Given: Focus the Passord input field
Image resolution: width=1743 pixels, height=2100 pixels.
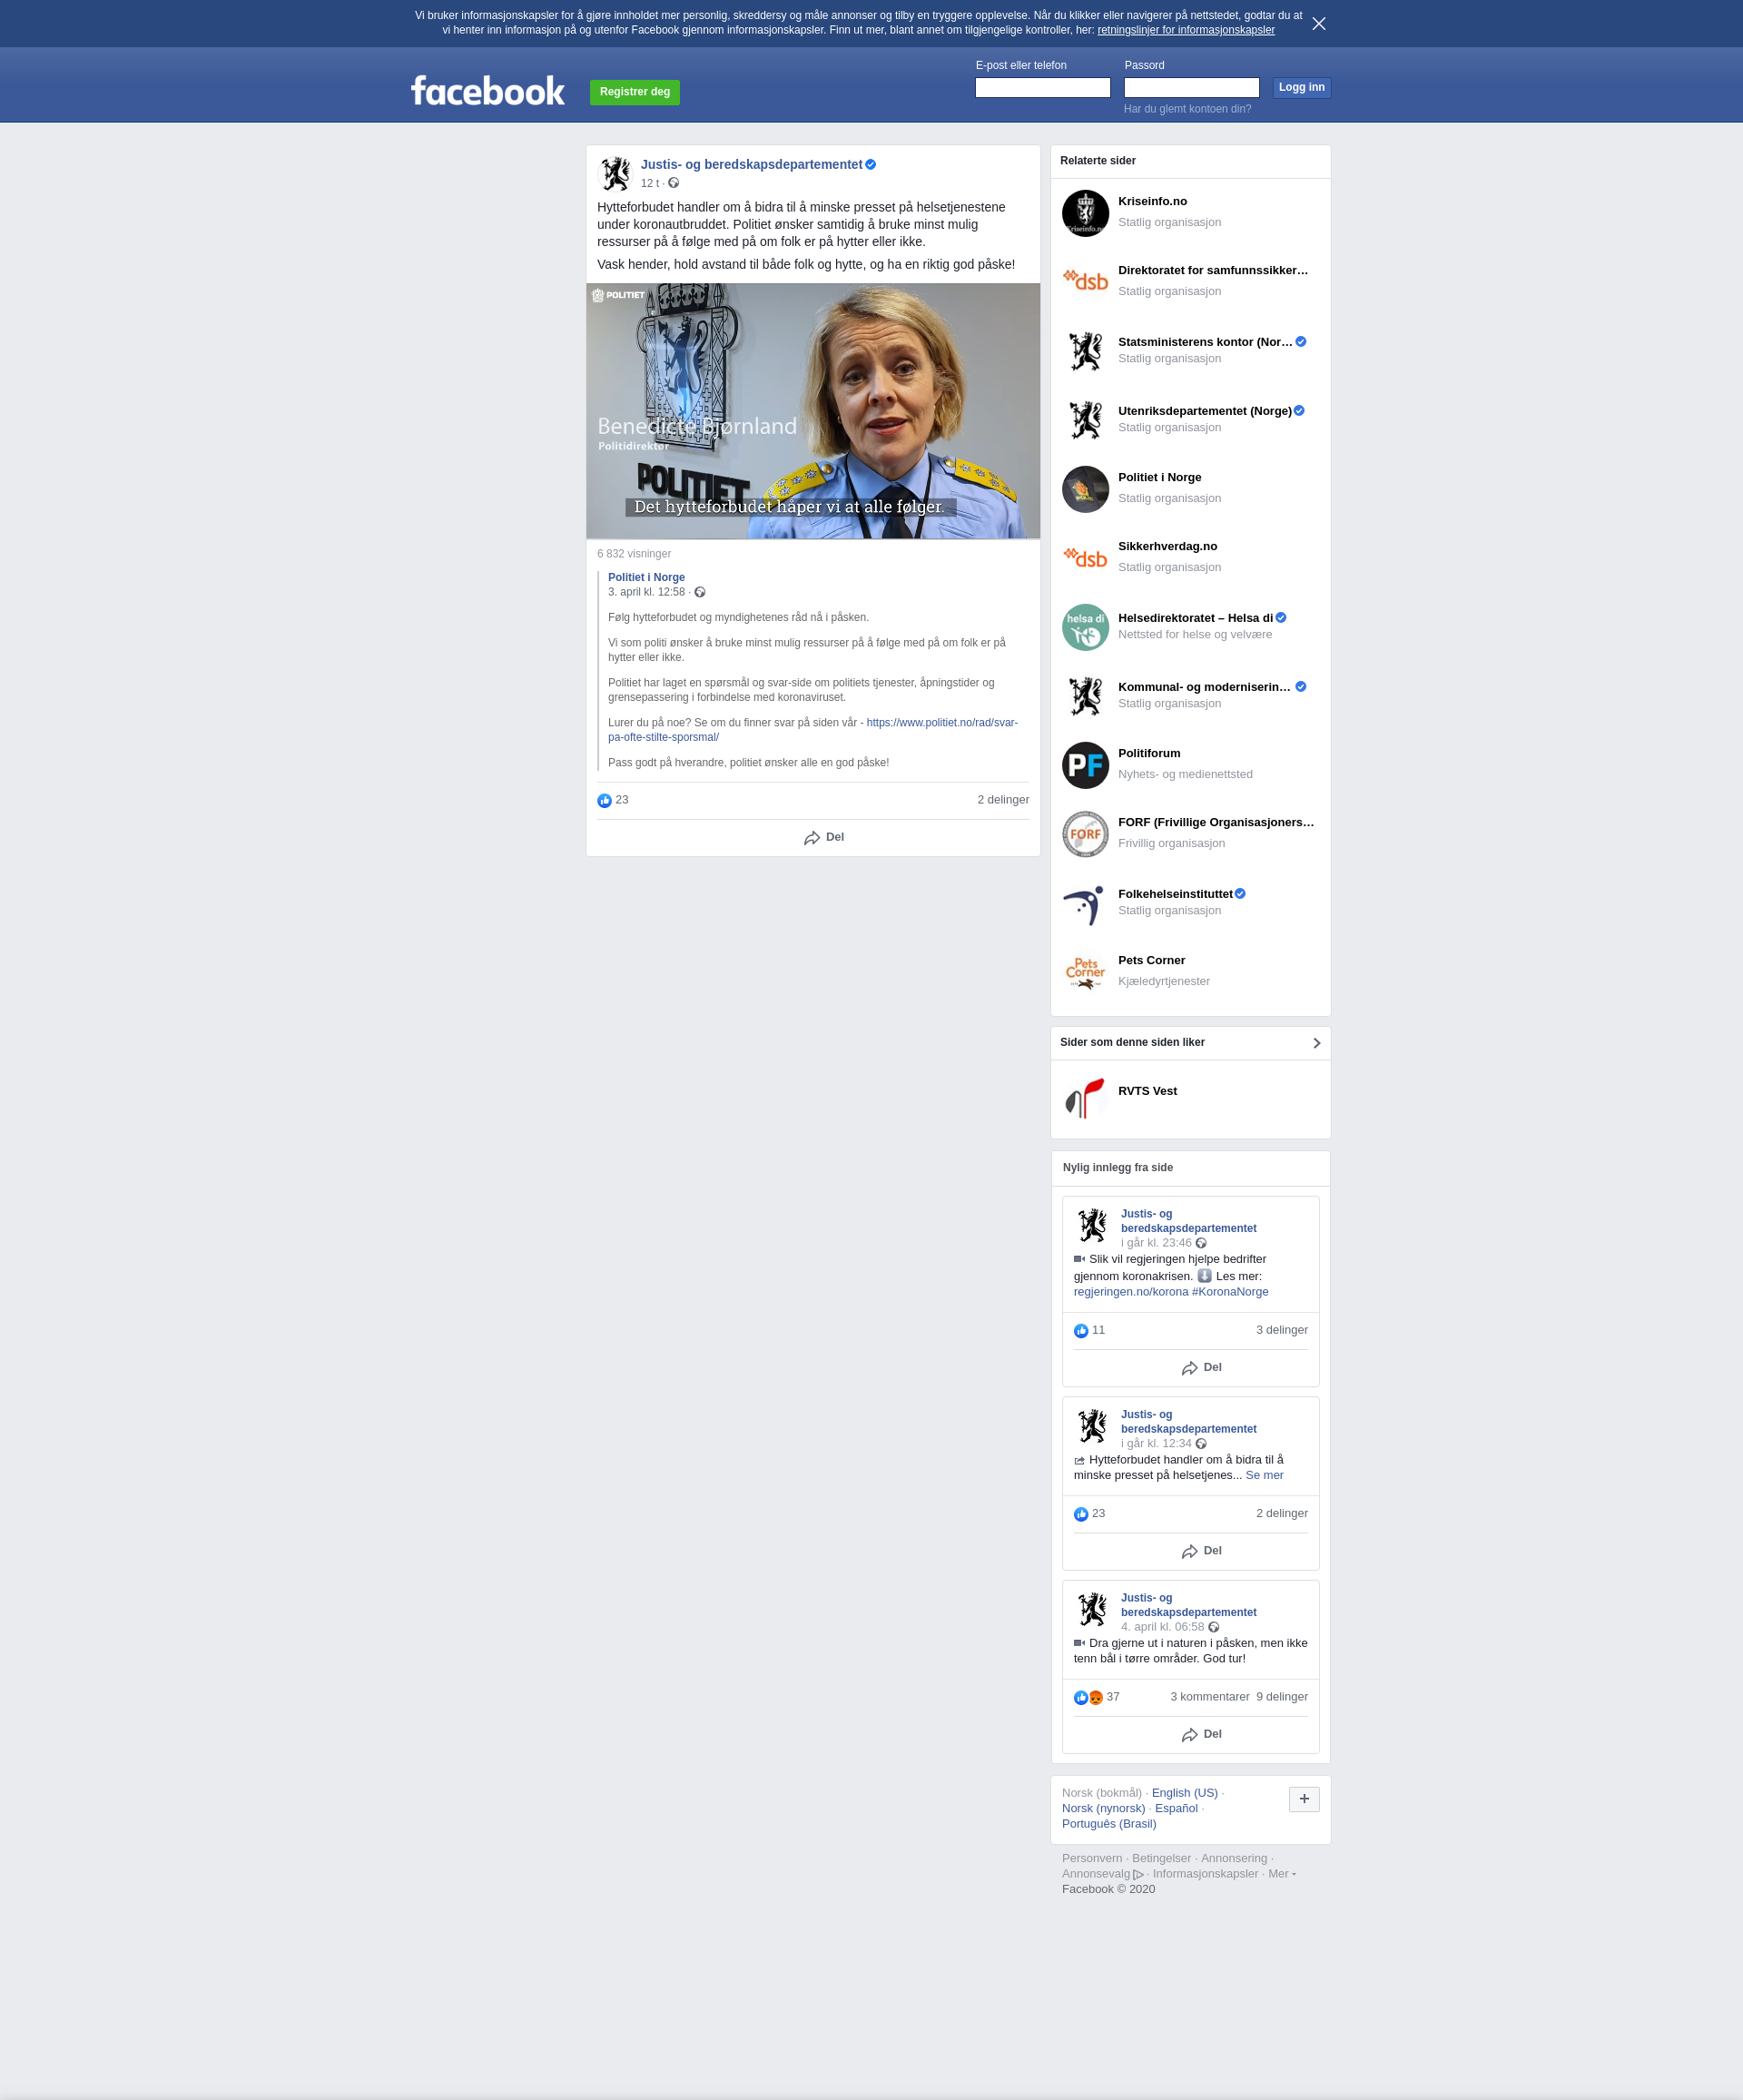Looking at the screenshot, I should tap(1191, 88).
